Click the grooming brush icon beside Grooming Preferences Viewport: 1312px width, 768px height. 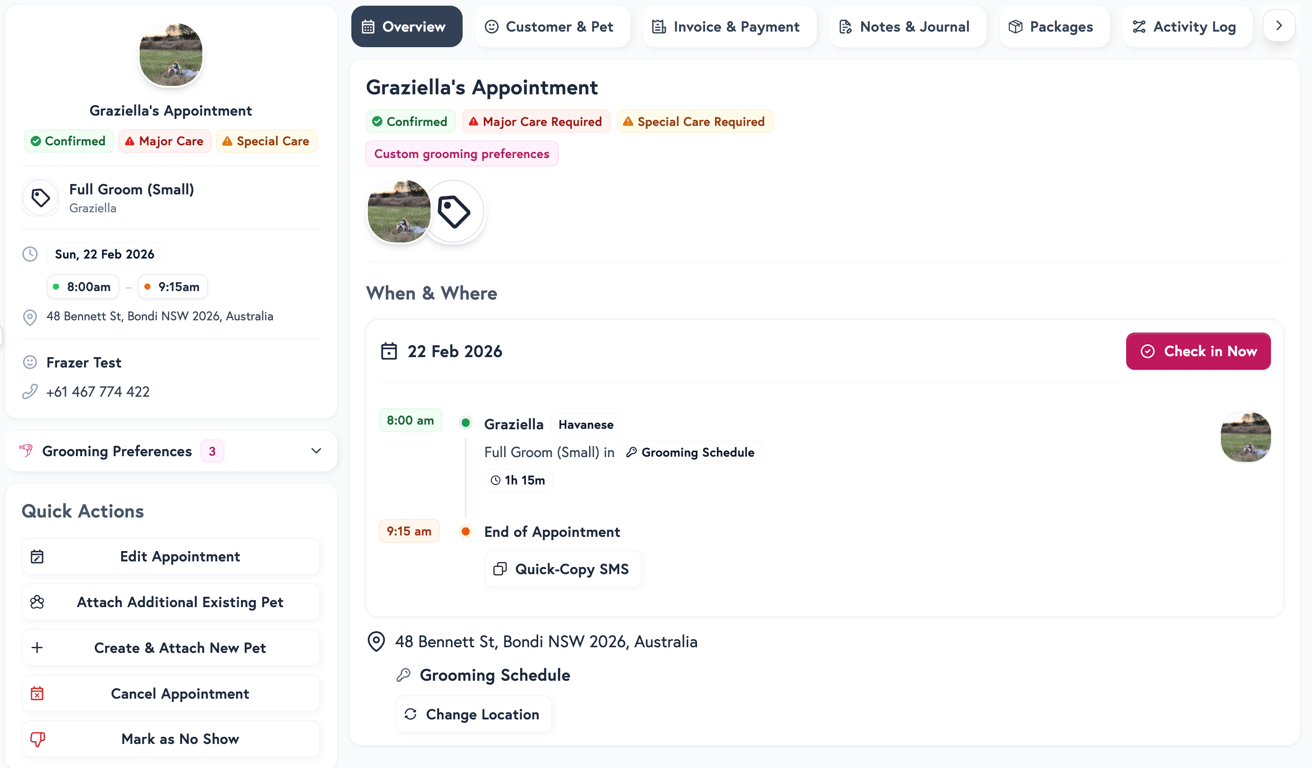(x=25, y=451)
